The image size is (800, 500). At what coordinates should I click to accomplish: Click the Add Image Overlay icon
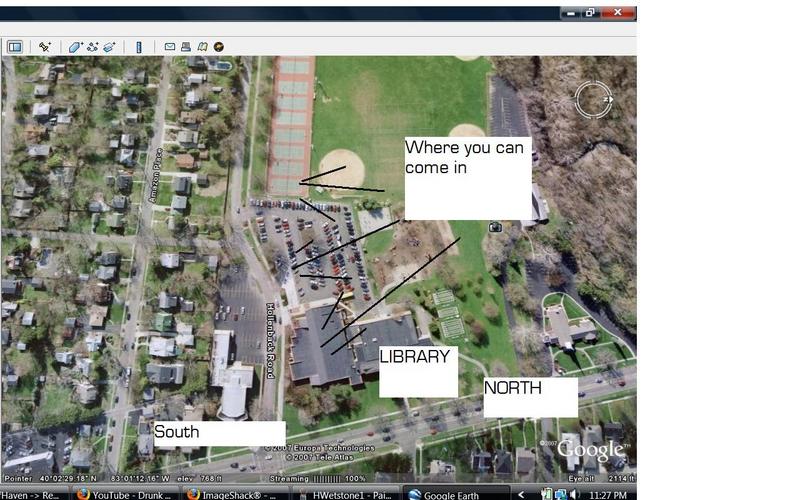[109, 46]
